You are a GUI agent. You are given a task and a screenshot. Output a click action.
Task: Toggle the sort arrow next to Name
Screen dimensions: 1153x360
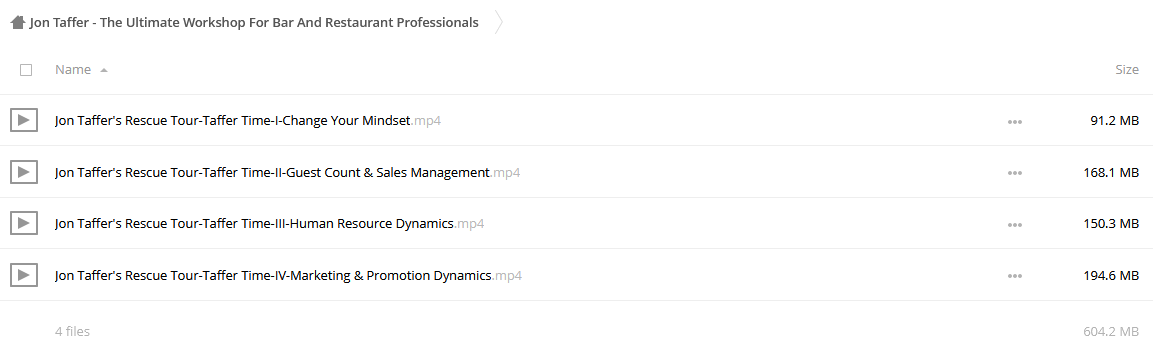(104, 71)
